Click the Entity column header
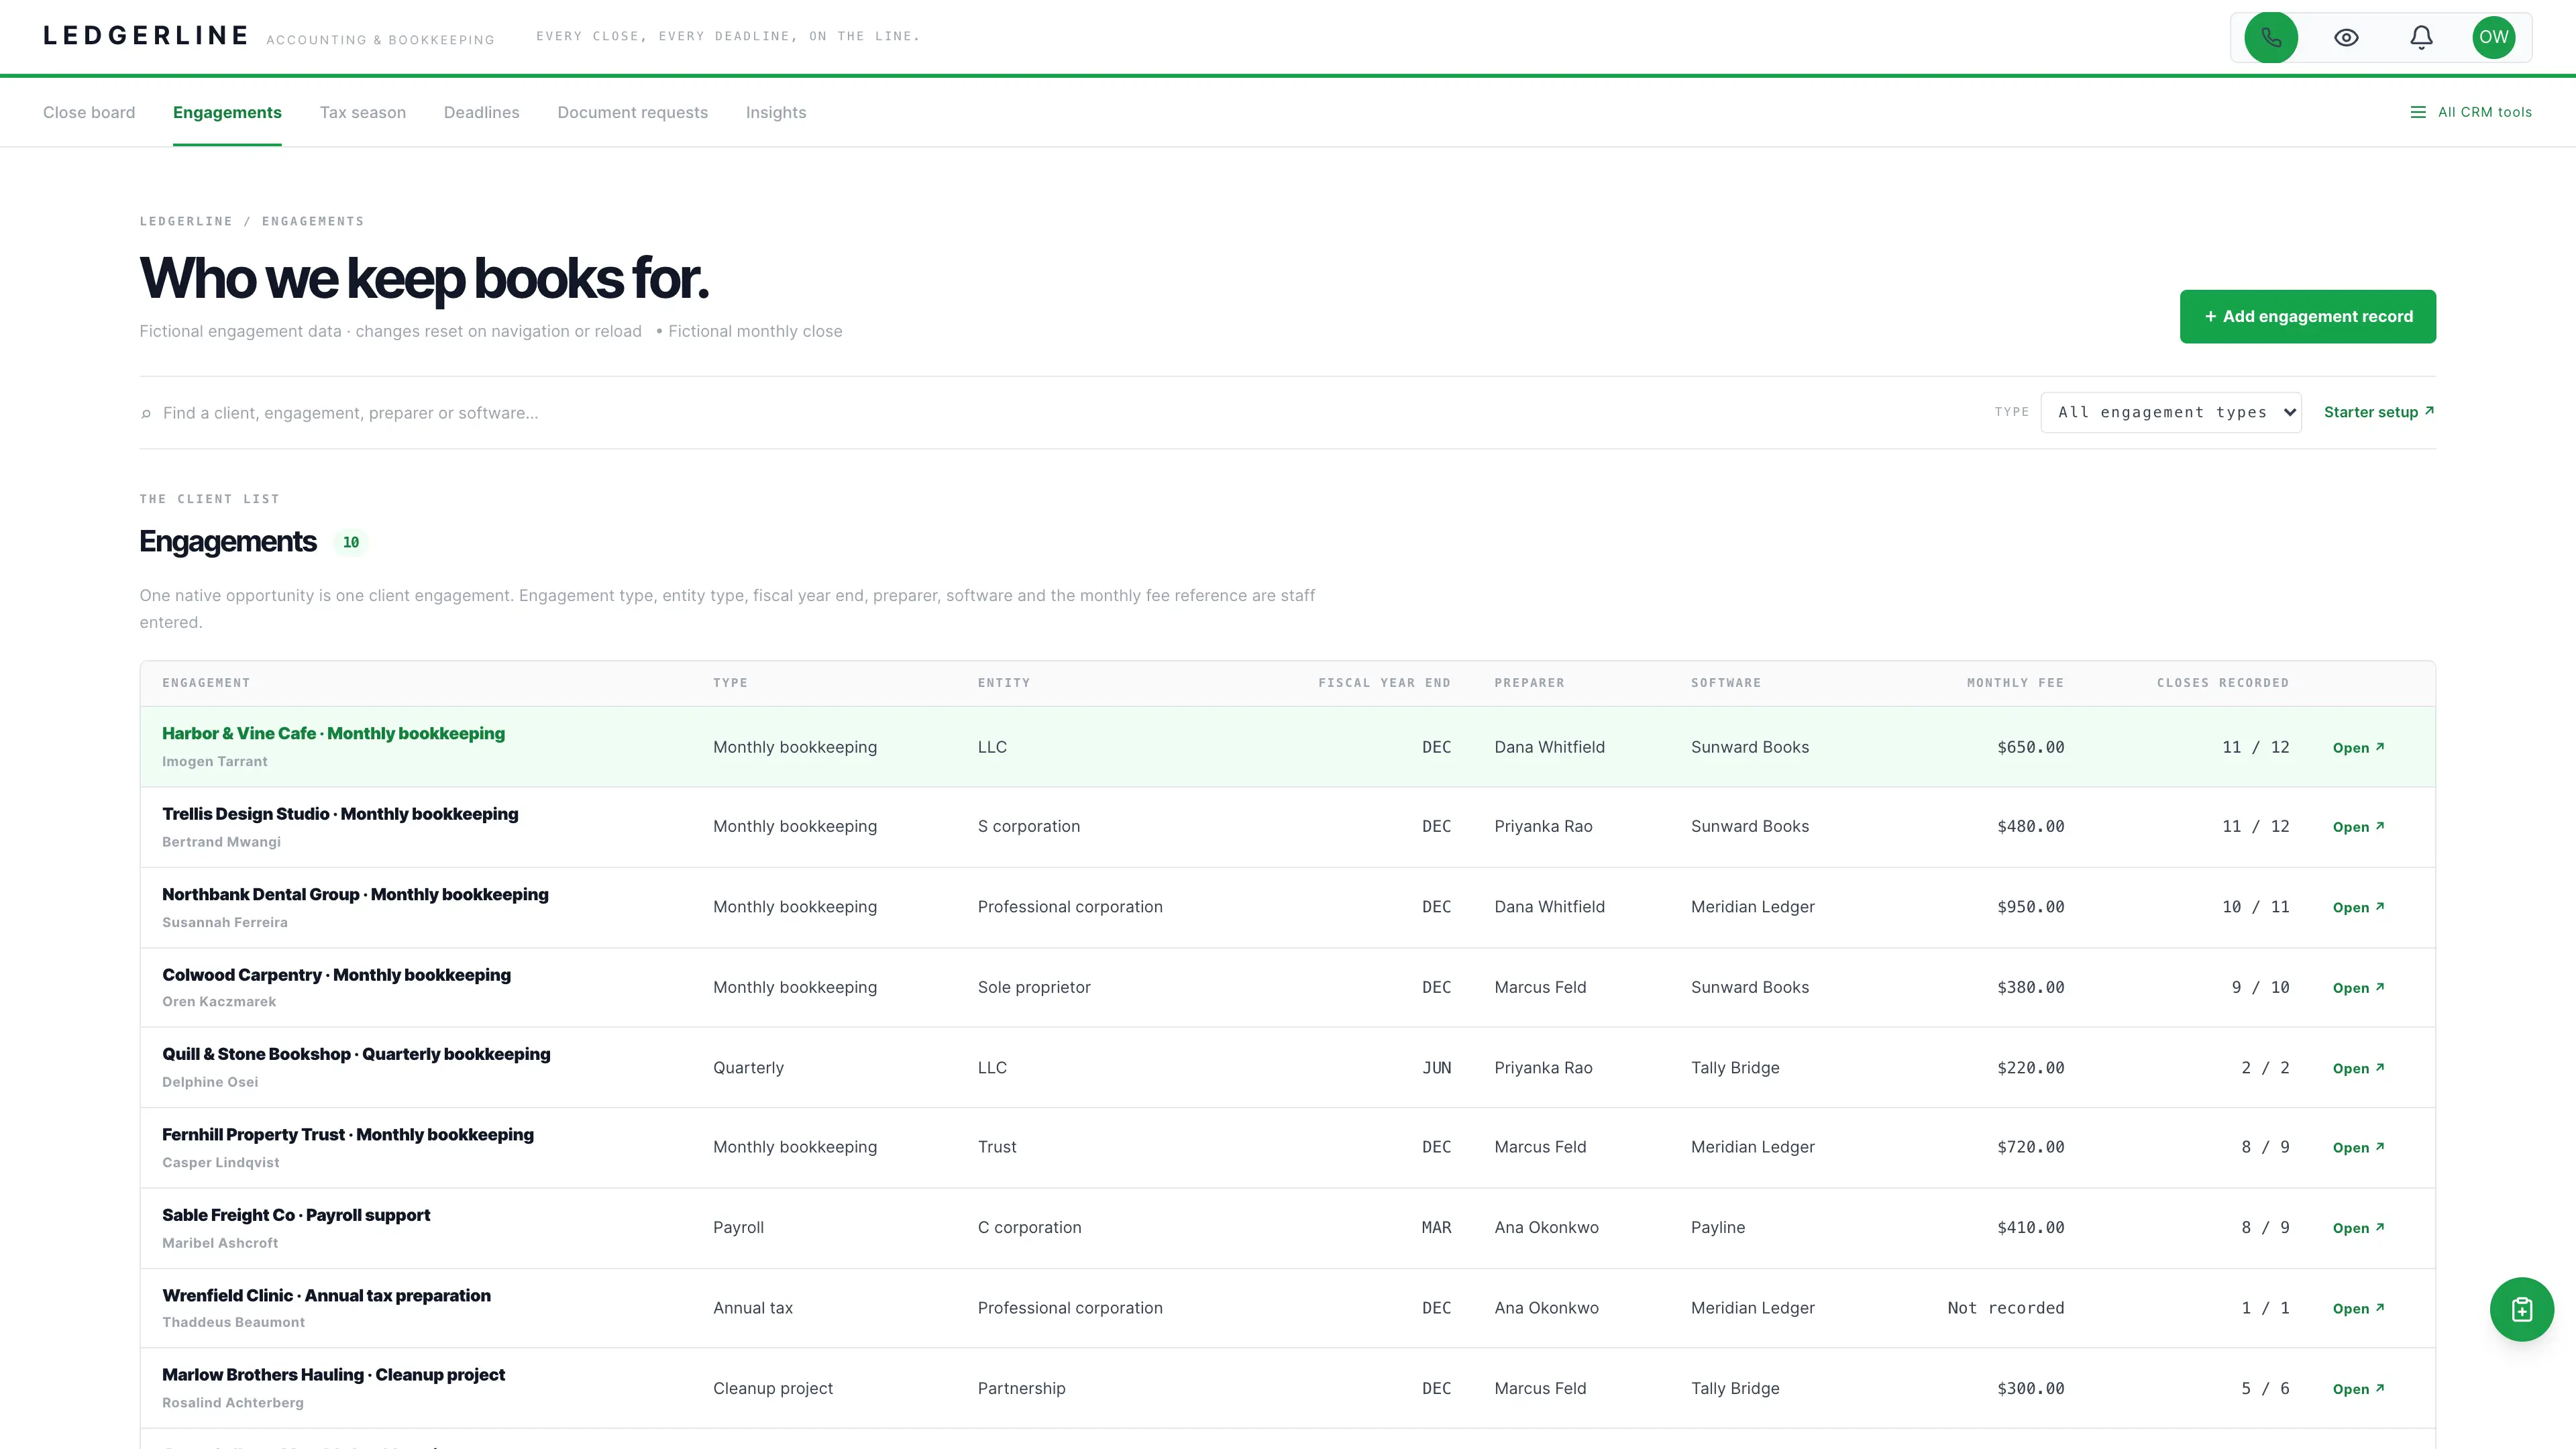The image size is (2576, 1449). click(1003, 683)
